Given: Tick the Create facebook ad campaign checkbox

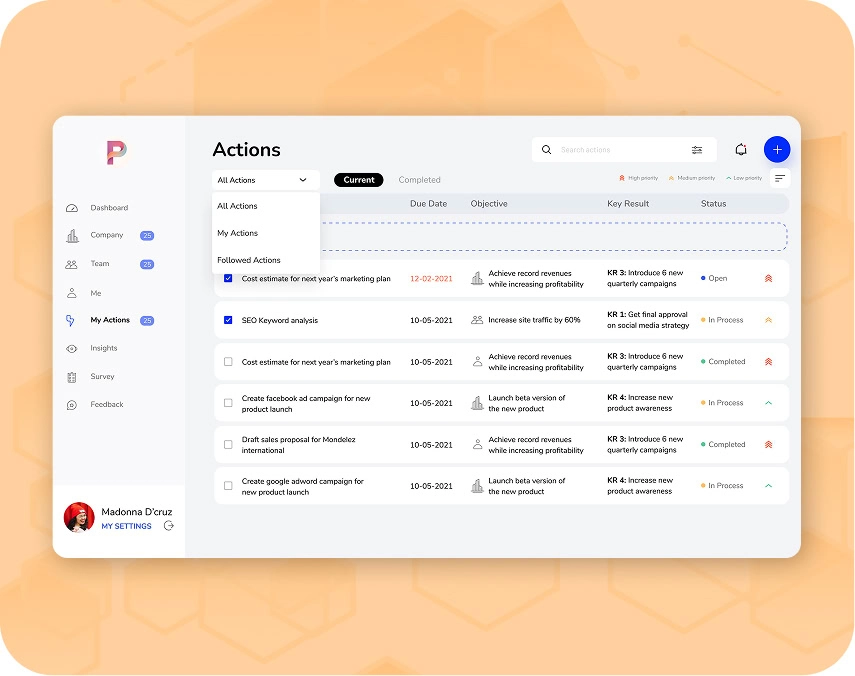Looking at the screenshot, I should [228, 403].
